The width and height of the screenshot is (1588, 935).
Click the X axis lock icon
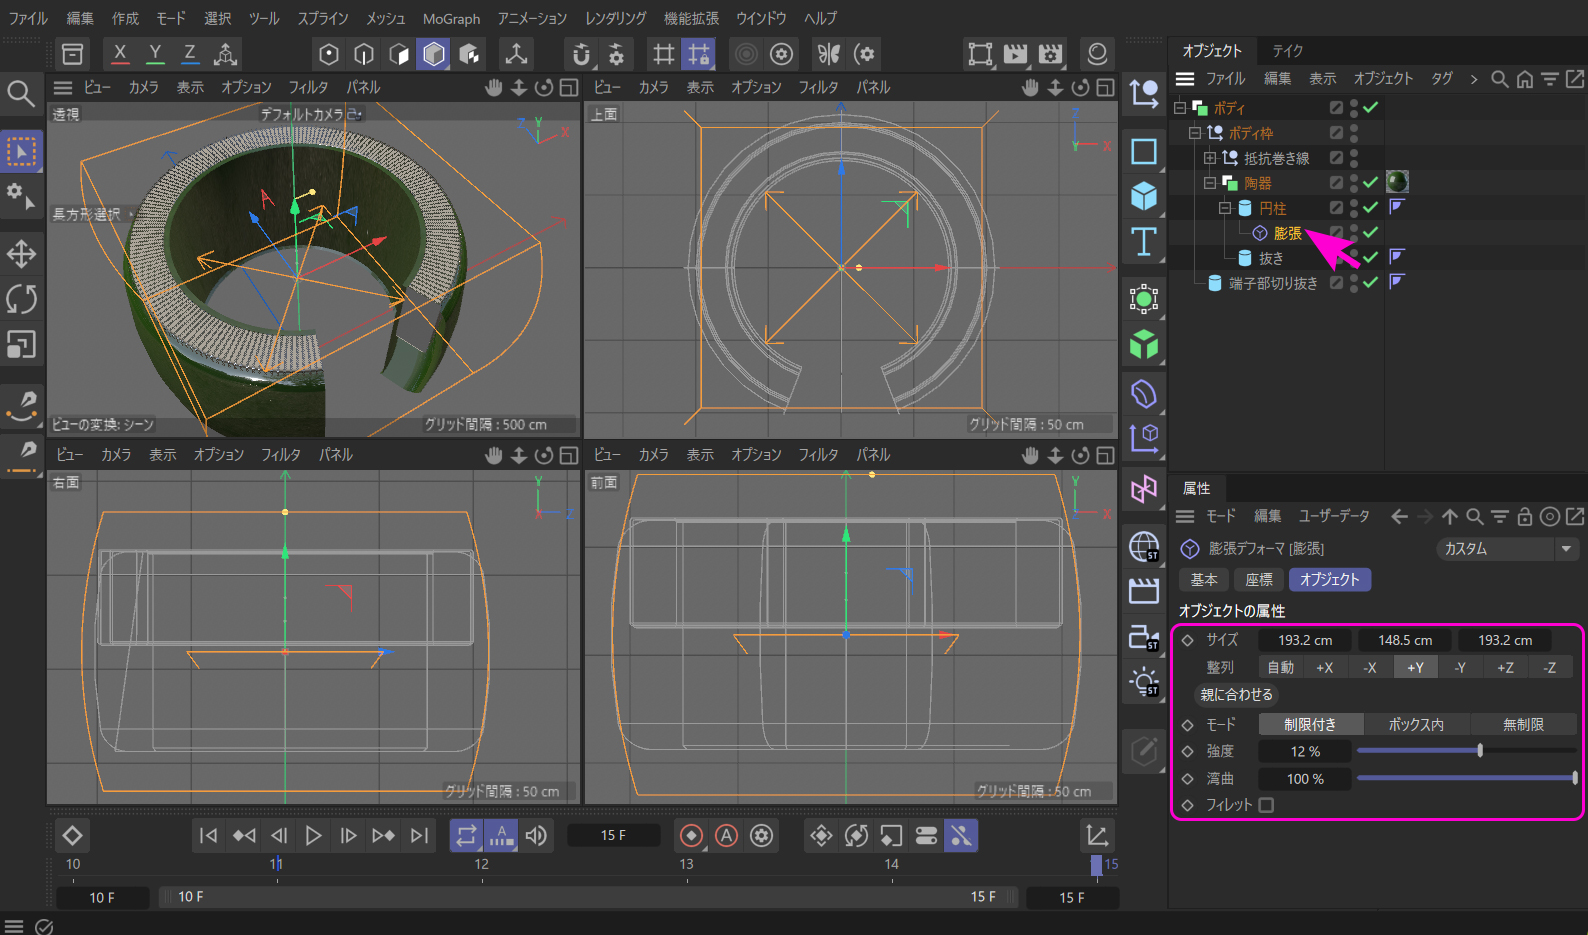[x=120, y=54]
